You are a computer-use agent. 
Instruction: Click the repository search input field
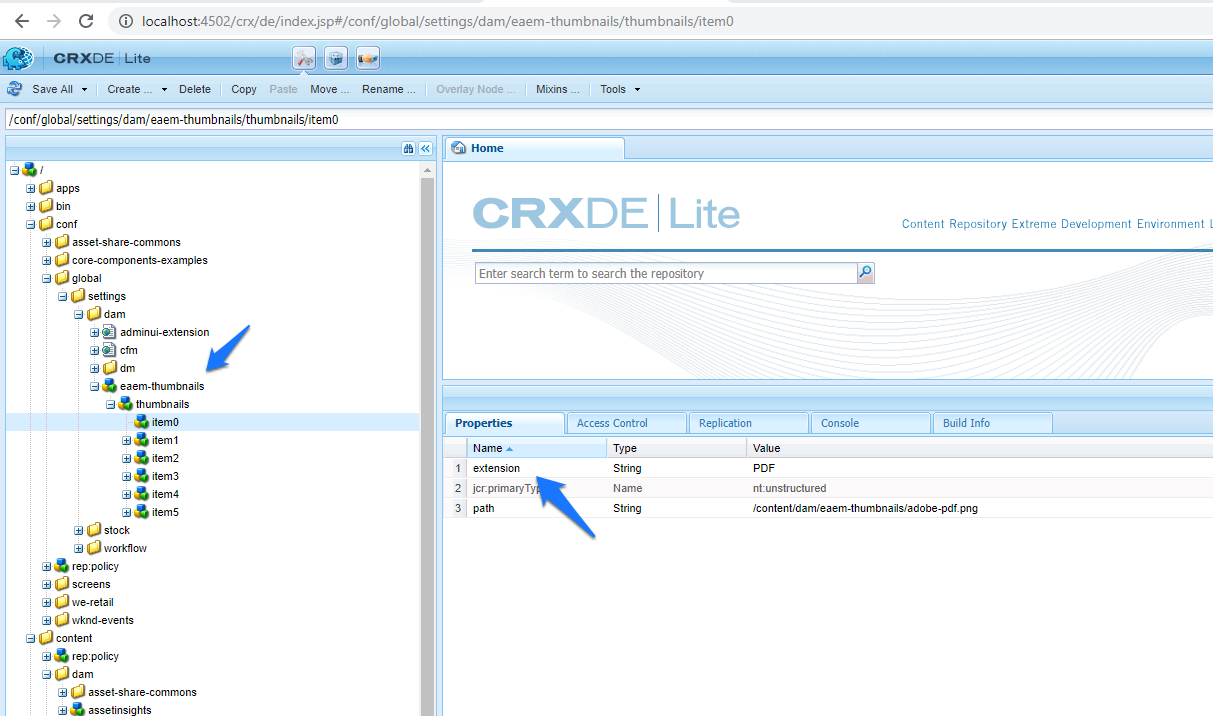point(665,273)
